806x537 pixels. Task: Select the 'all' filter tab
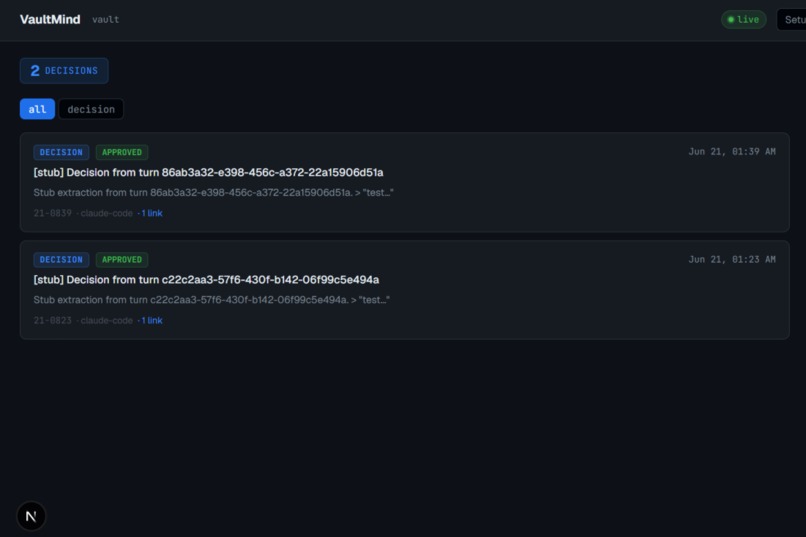point(37,109)
